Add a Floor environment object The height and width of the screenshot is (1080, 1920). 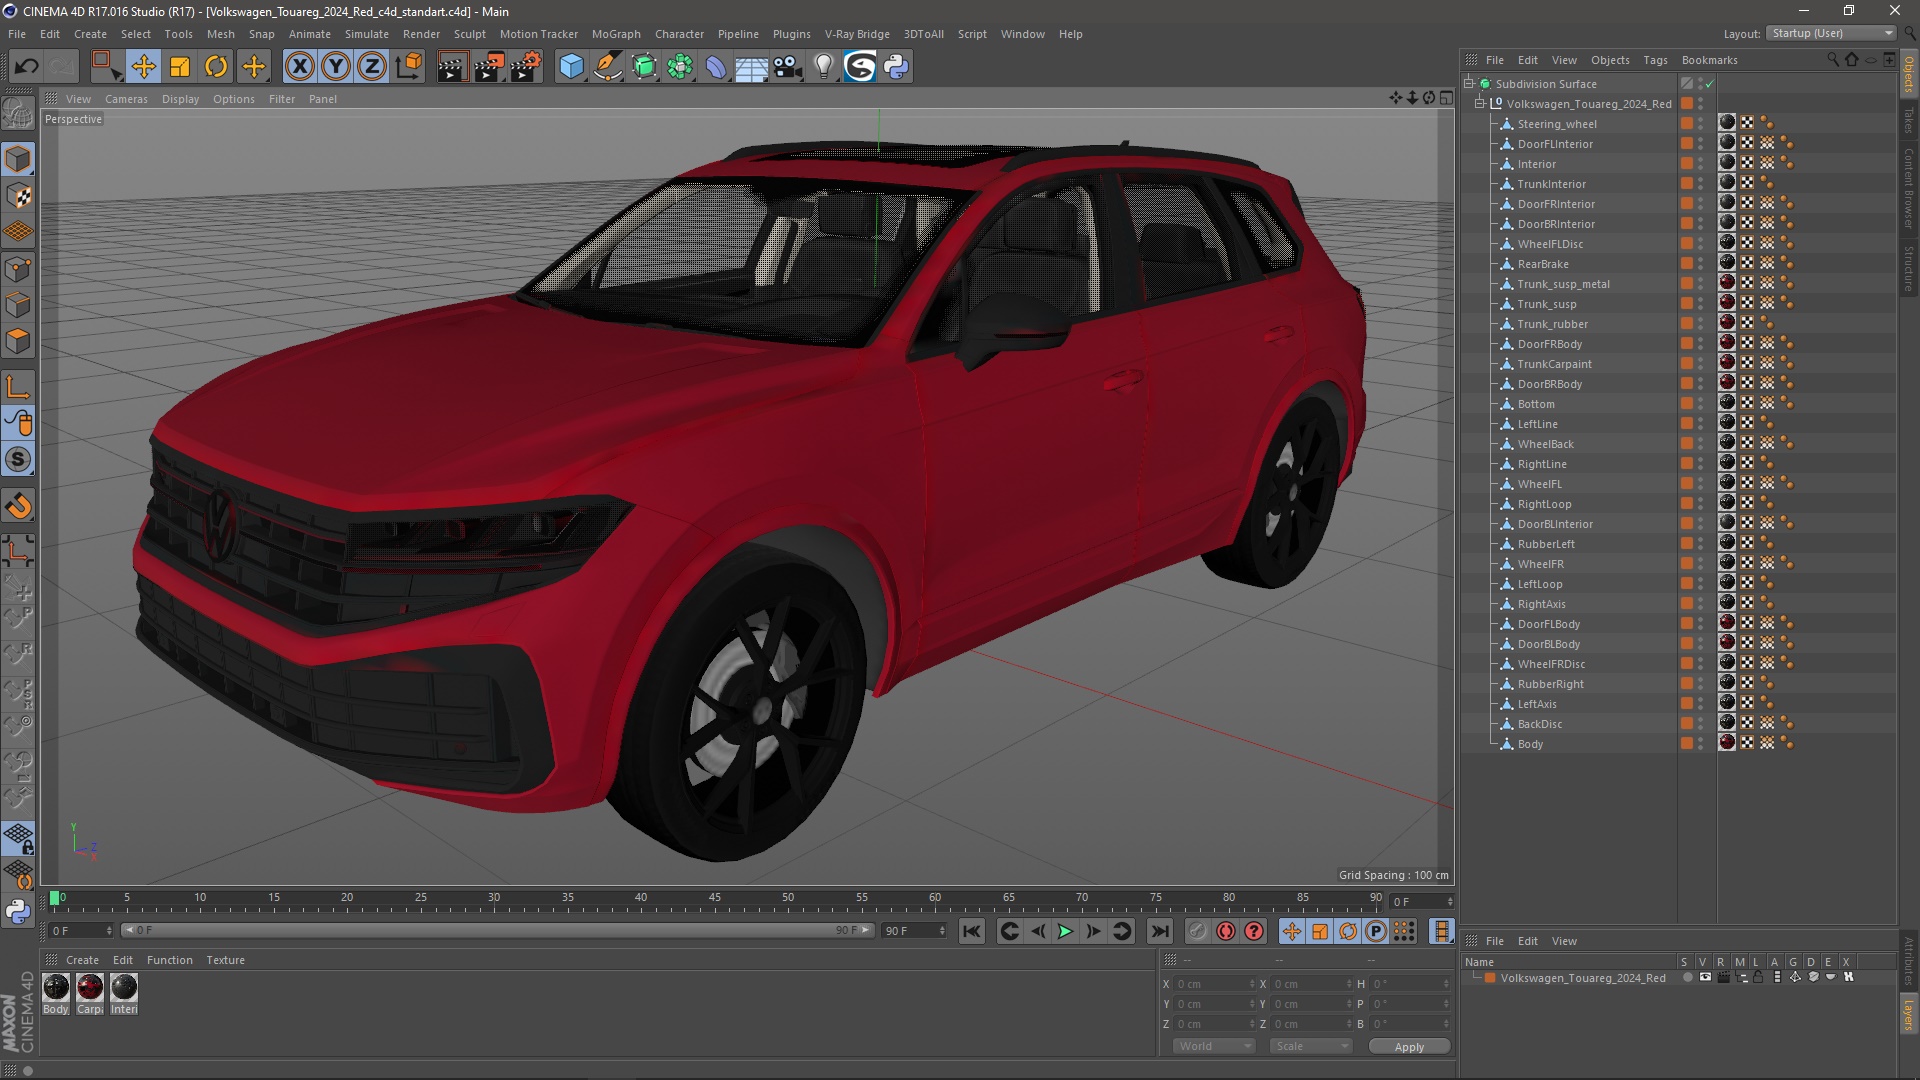point(751,67)
